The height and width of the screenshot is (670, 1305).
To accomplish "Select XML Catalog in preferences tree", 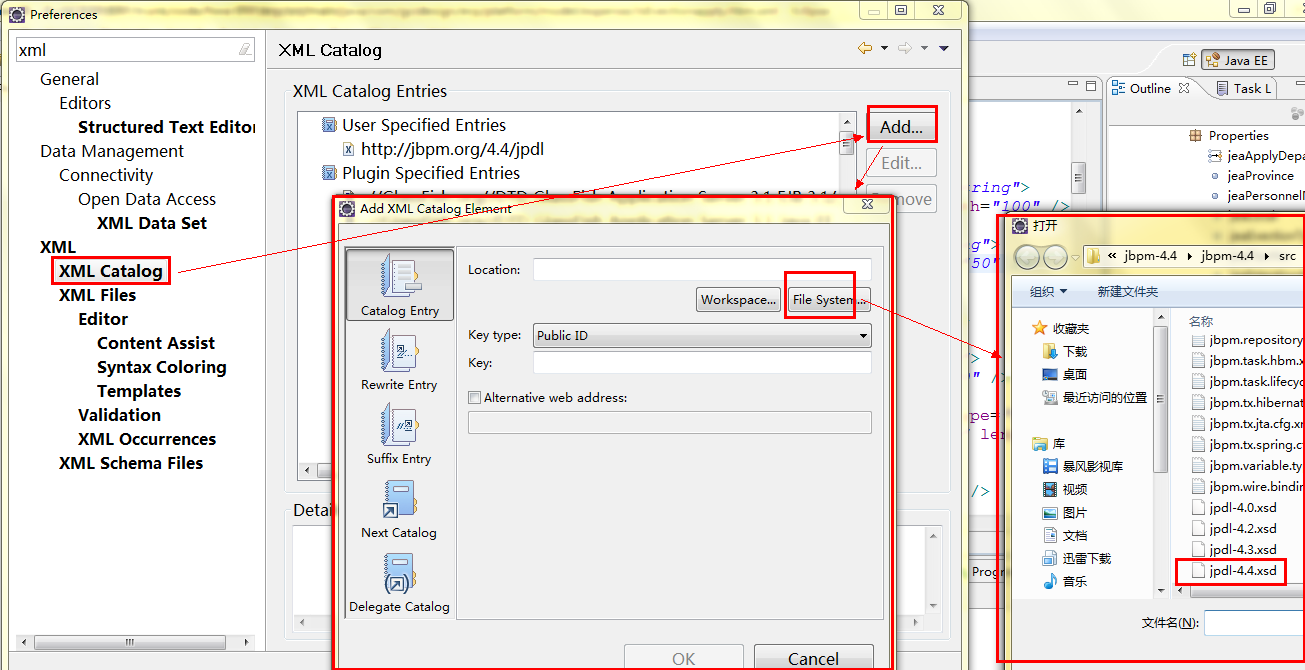I will [110, 271].
